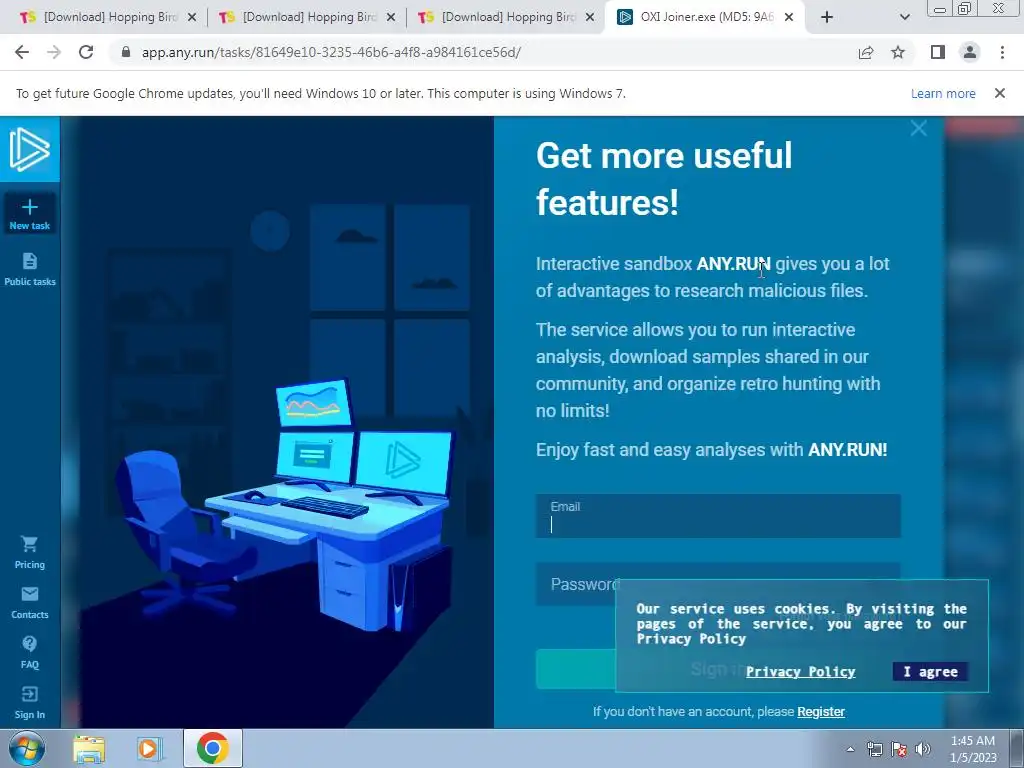Image resolution: width=1024 pixels, height=768 pixels.
Task: Close the third Hopping Bird tab
Action: [x=590, y=17]
